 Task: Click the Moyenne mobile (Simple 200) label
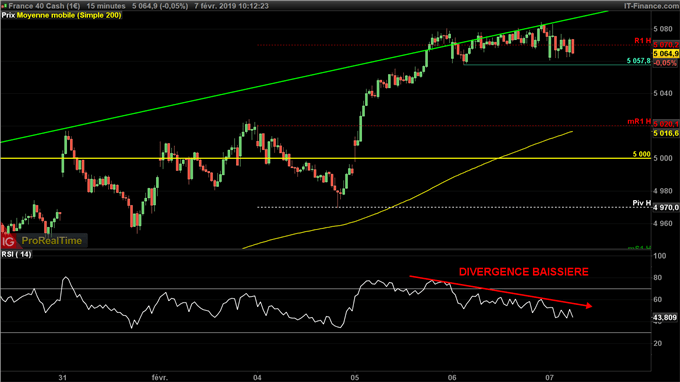coord(69,15)
